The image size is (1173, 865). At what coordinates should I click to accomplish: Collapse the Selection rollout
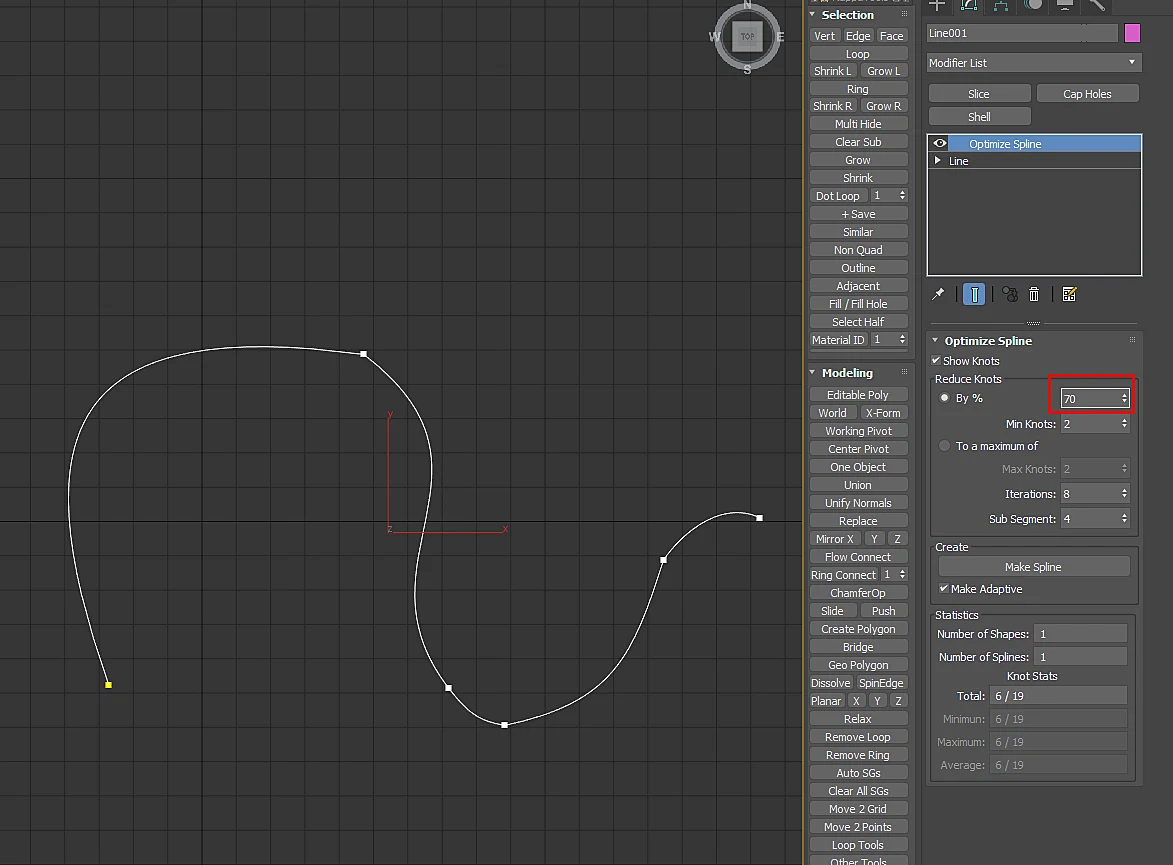[x=812, y=14]
